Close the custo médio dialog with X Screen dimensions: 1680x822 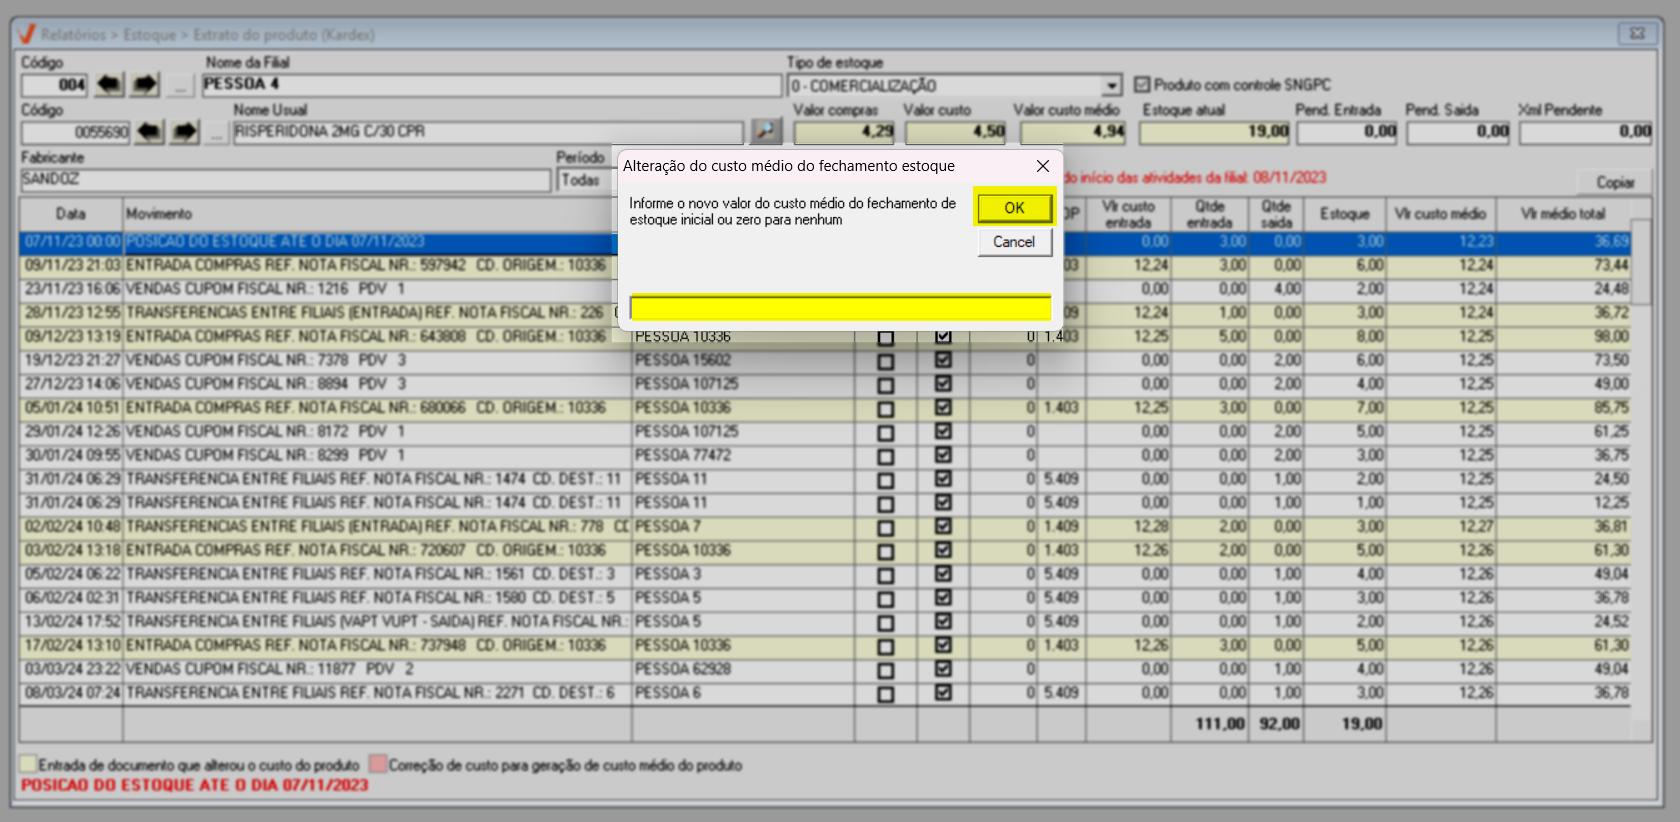[x=1042, y=166]
